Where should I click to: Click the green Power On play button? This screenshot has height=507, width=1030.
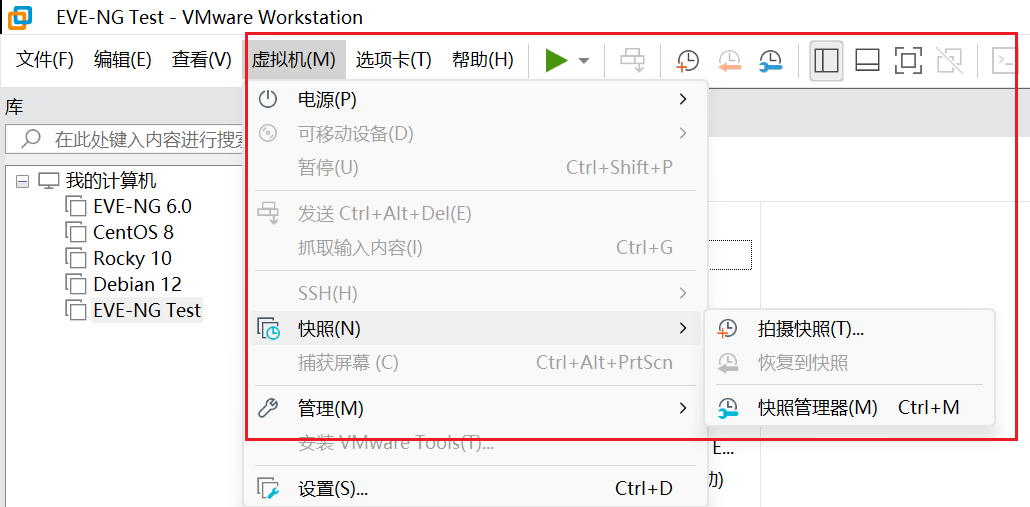point(556,60)
